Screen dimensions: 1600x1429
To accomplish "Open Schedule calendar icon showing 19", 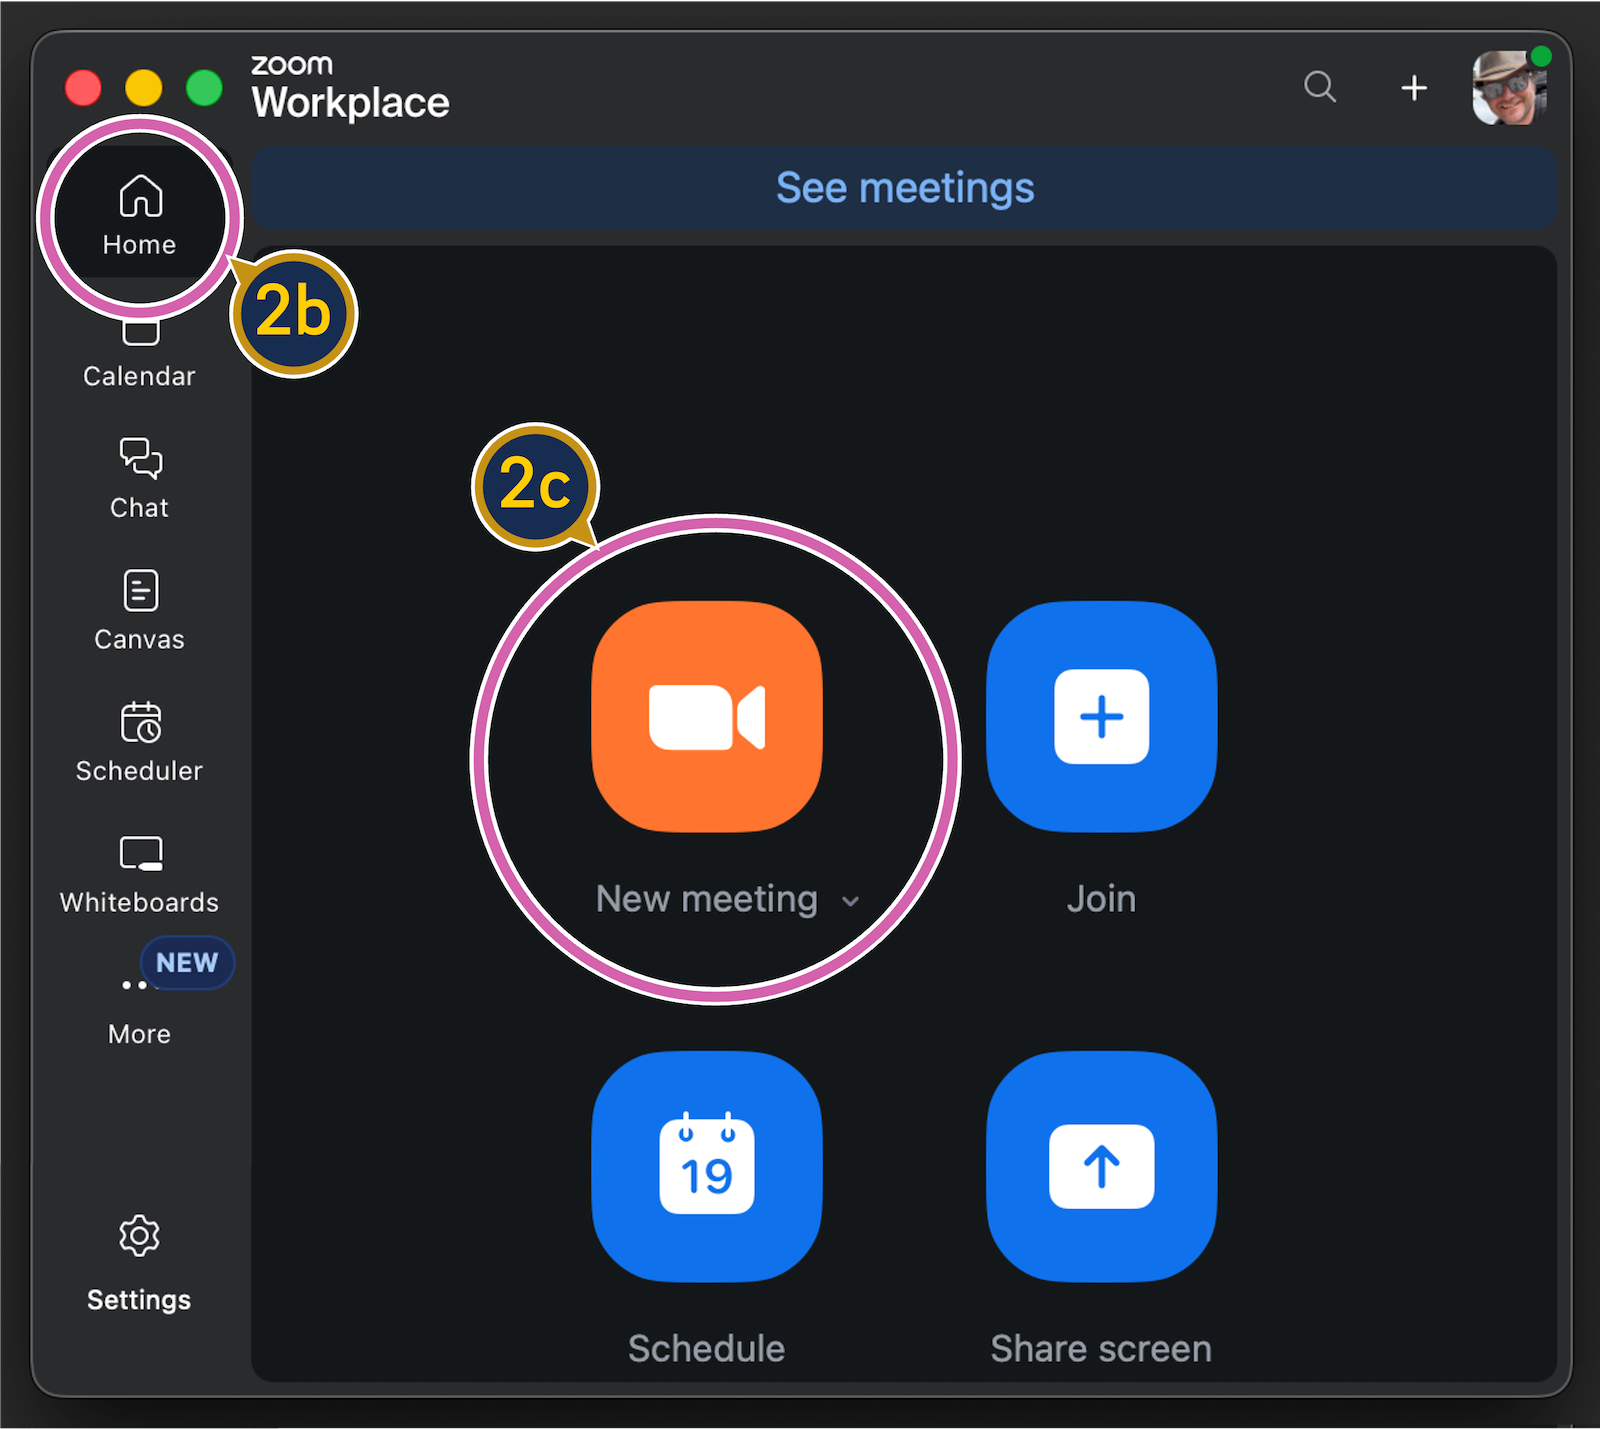I will [707, 1166].
